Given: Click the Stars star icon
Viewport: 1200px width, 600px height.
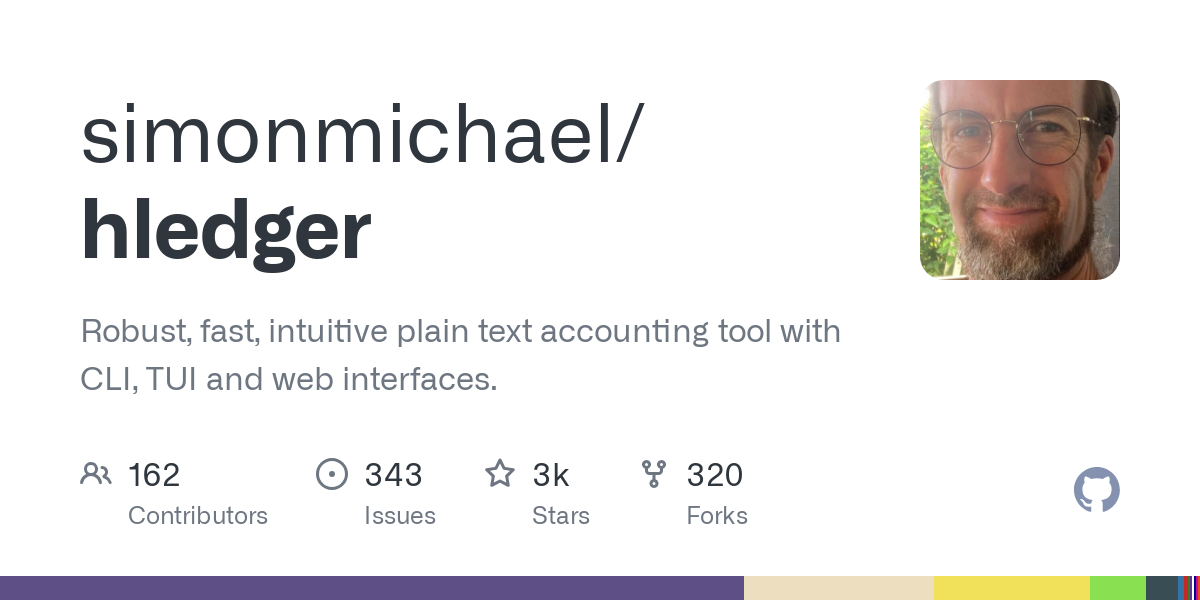Looking at the screenshot, I should 500,473.
